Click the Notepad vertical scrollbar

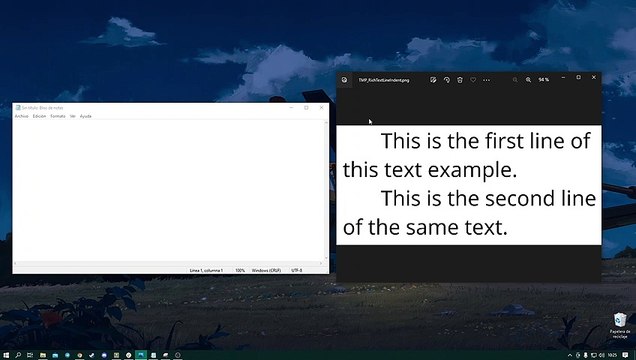tap(326, 191)
